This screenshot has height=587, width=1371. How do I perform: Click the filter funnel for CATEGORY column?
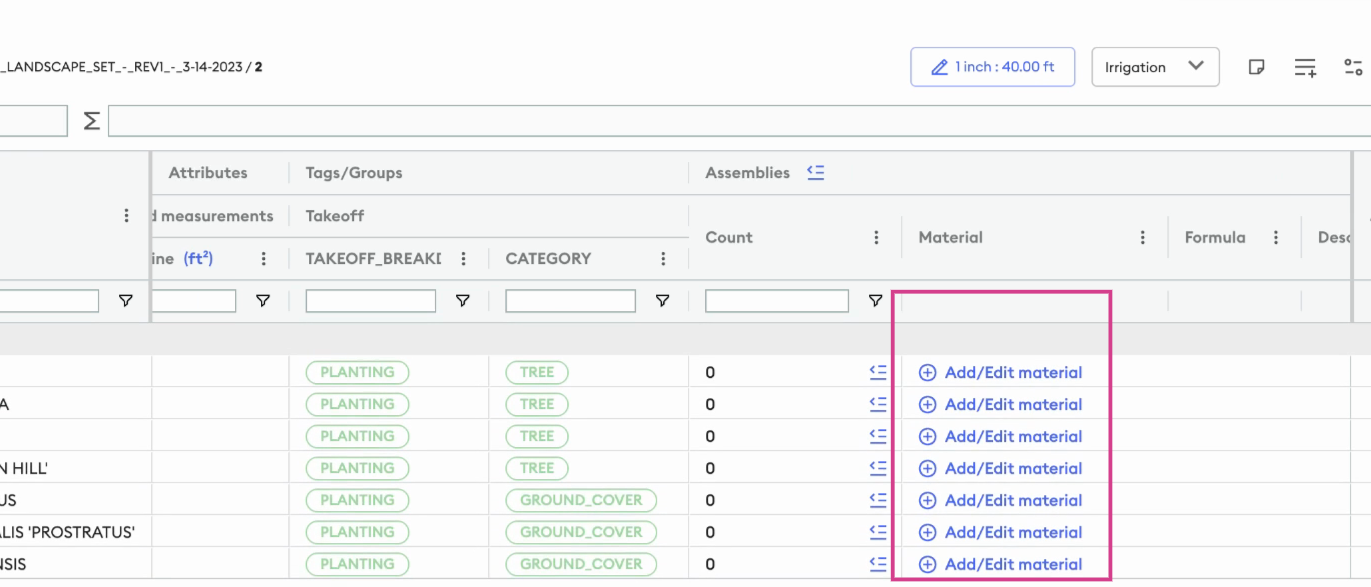(x=662, y=300)
